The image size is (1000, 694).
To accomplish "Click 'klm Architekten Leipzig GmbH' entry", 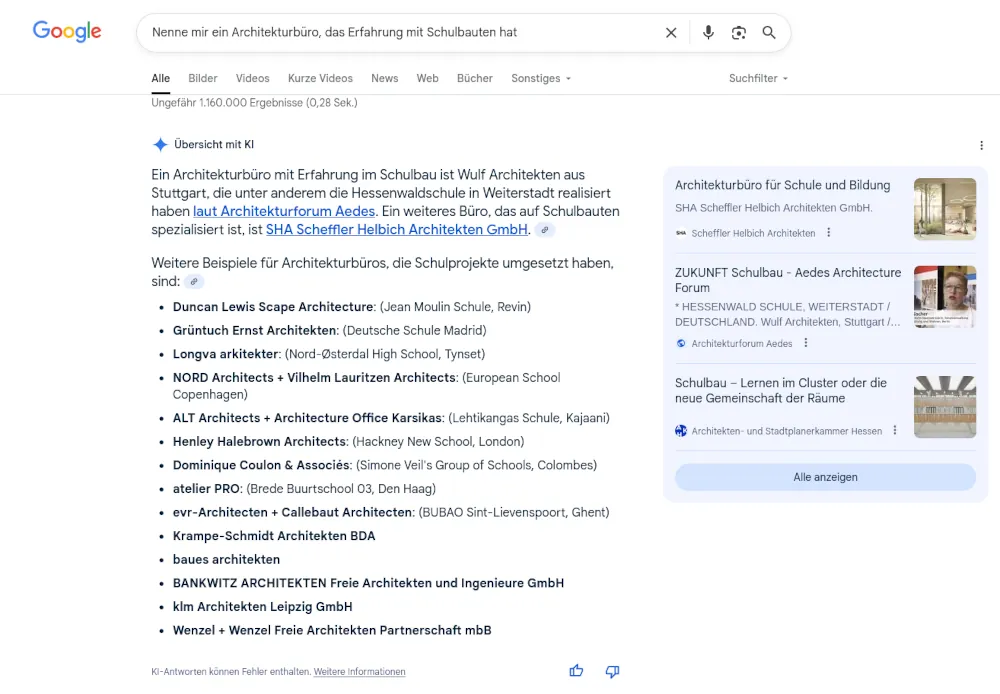I will click(263, 607).
